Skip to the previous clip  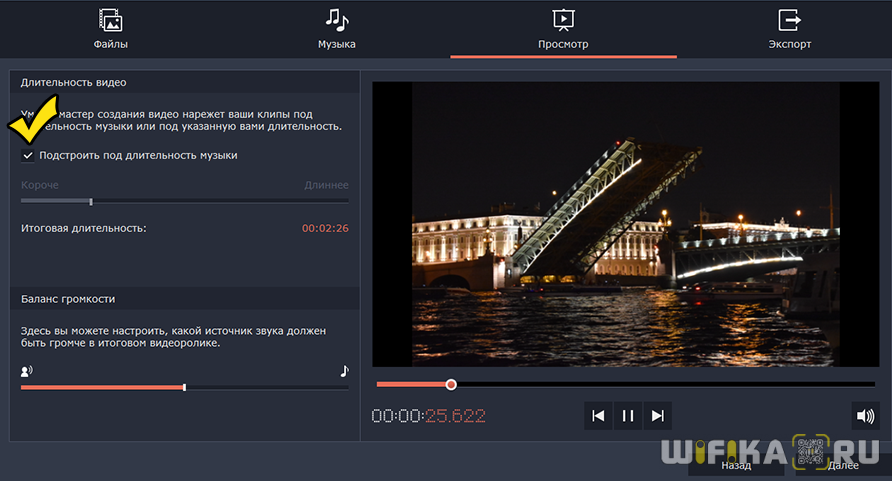[598, 416]
